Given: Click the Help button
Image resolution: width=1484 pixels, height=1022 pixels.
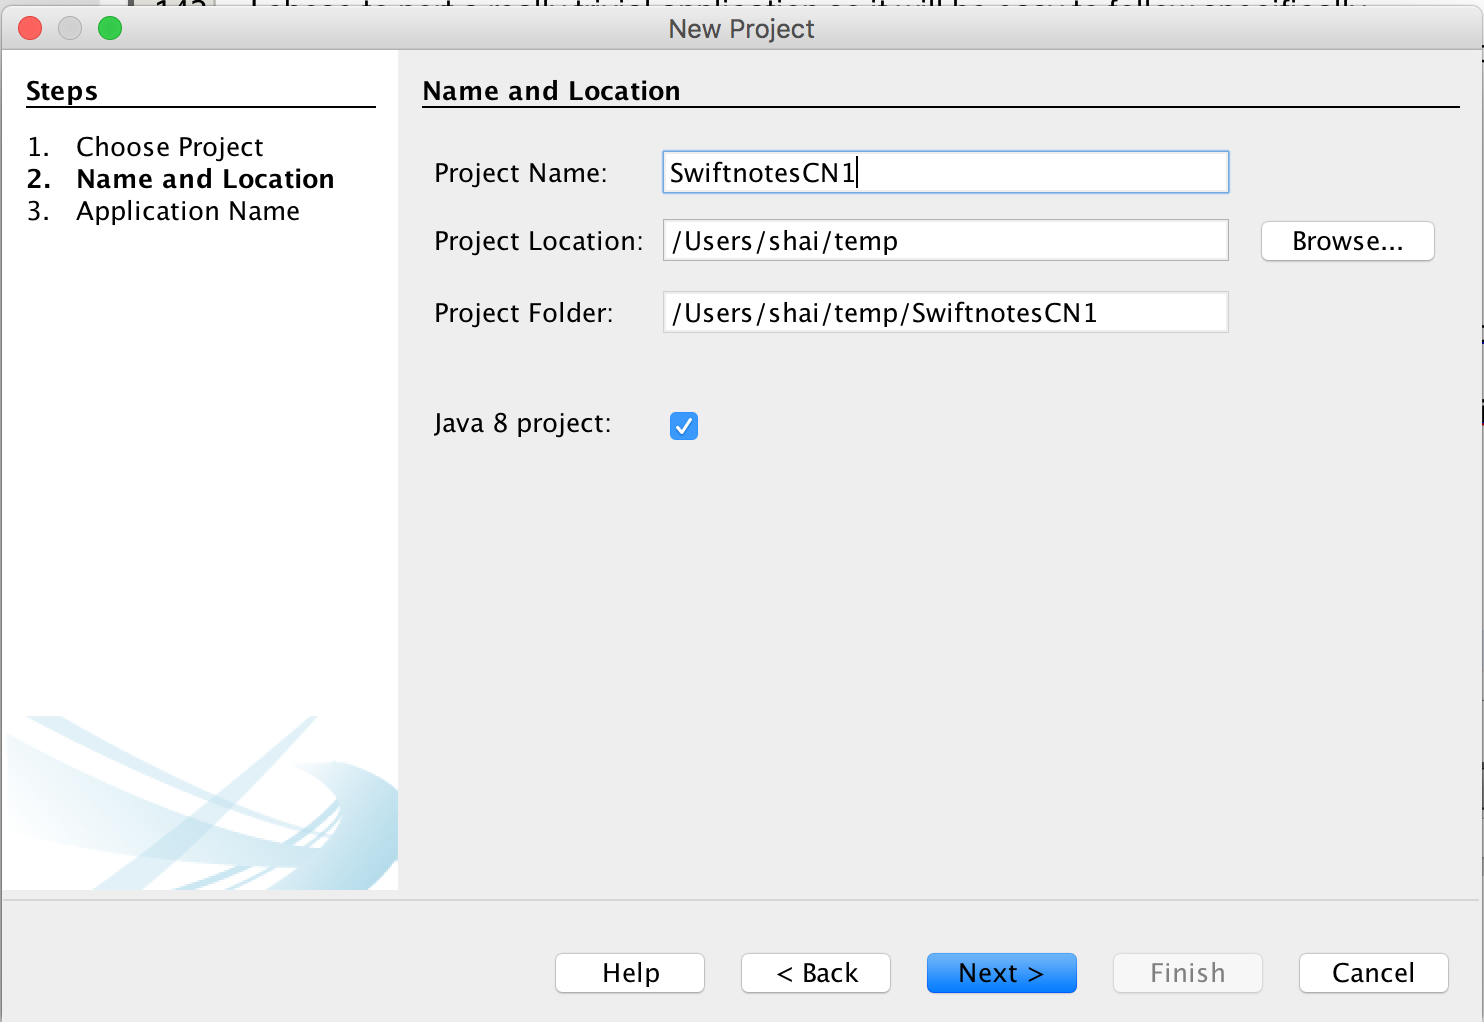Looking at the screenshot, I should point(629,973).
